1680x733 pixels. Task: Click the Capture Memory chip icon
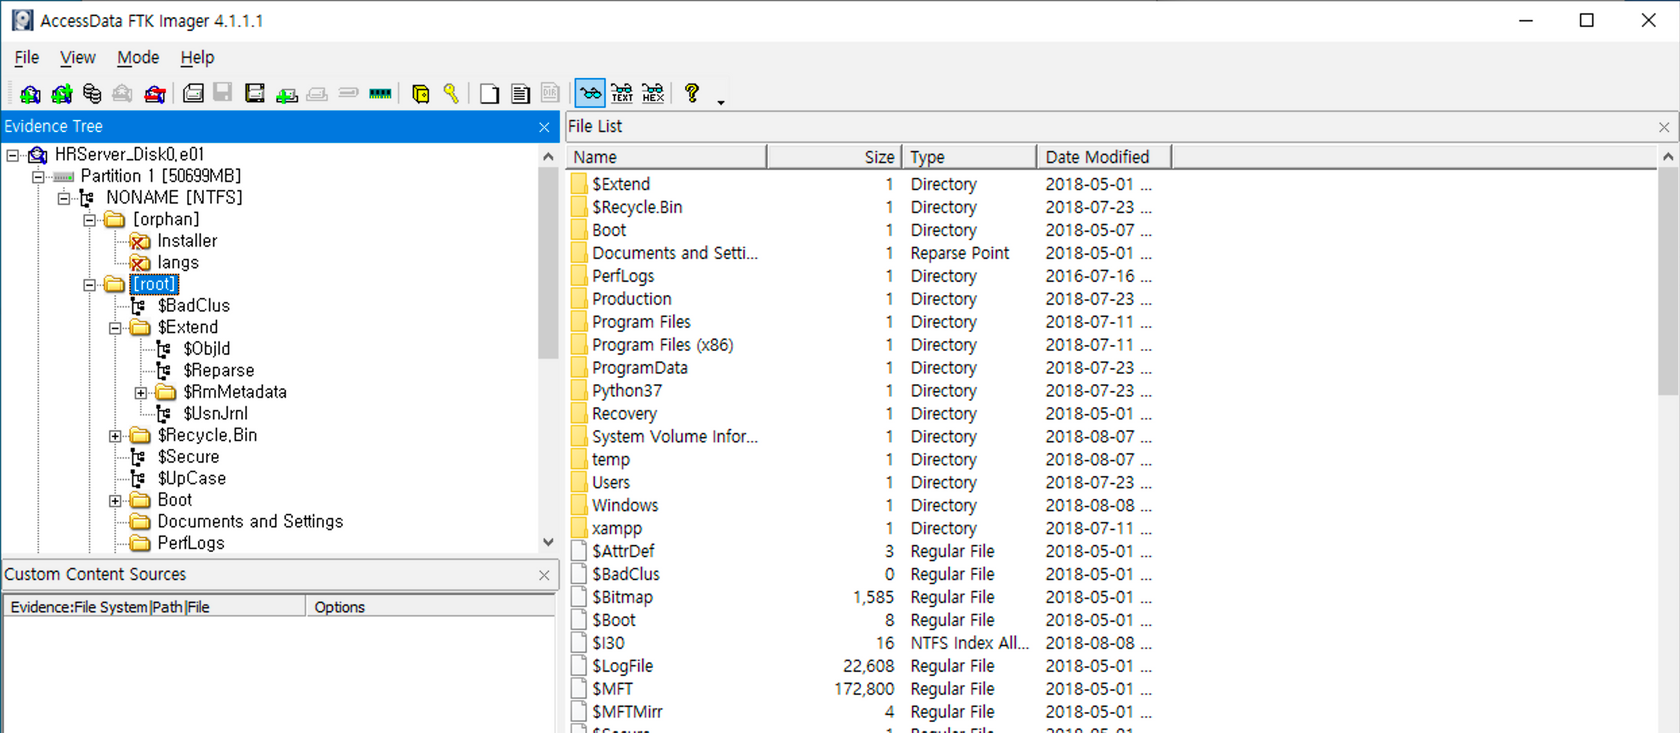click(x=380, y=94)
